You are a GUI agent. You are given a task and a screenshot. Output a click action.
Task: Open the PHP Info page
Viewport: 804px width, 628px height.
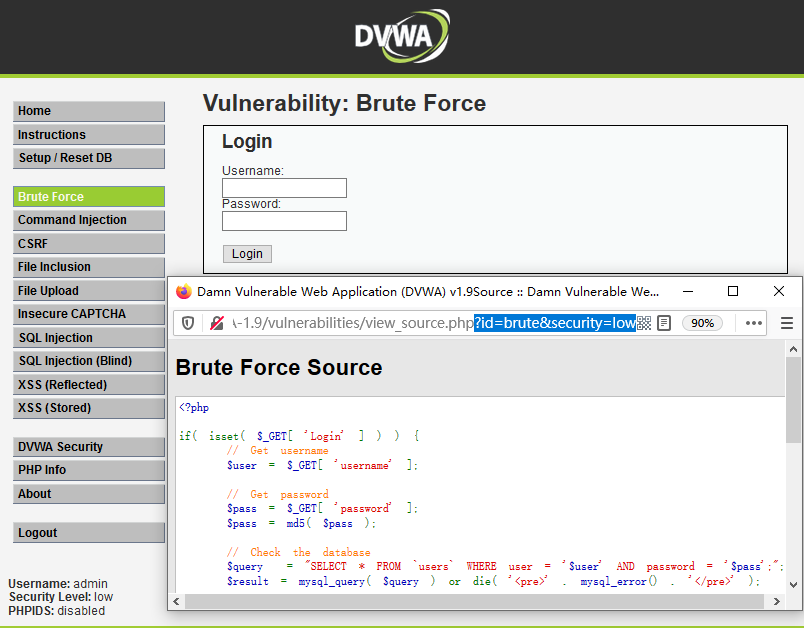(89, 470)
